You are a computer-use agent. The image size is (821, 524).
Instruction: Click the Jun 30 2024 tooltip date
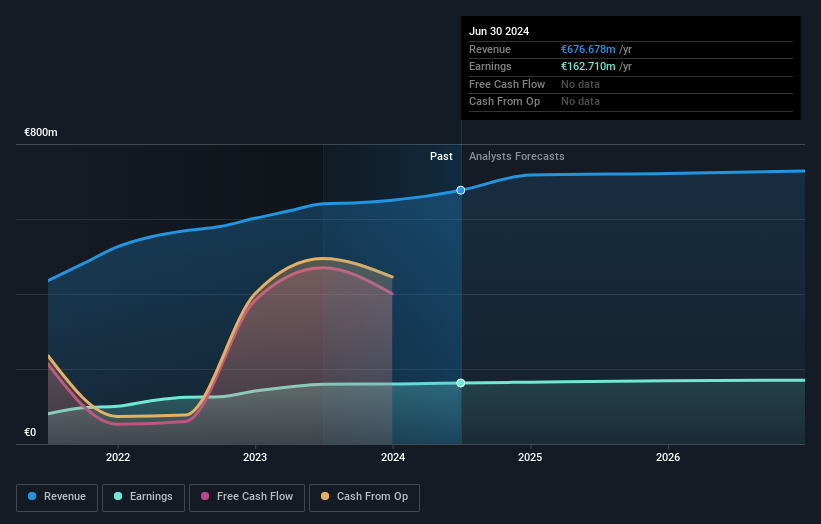click(499, 31)
